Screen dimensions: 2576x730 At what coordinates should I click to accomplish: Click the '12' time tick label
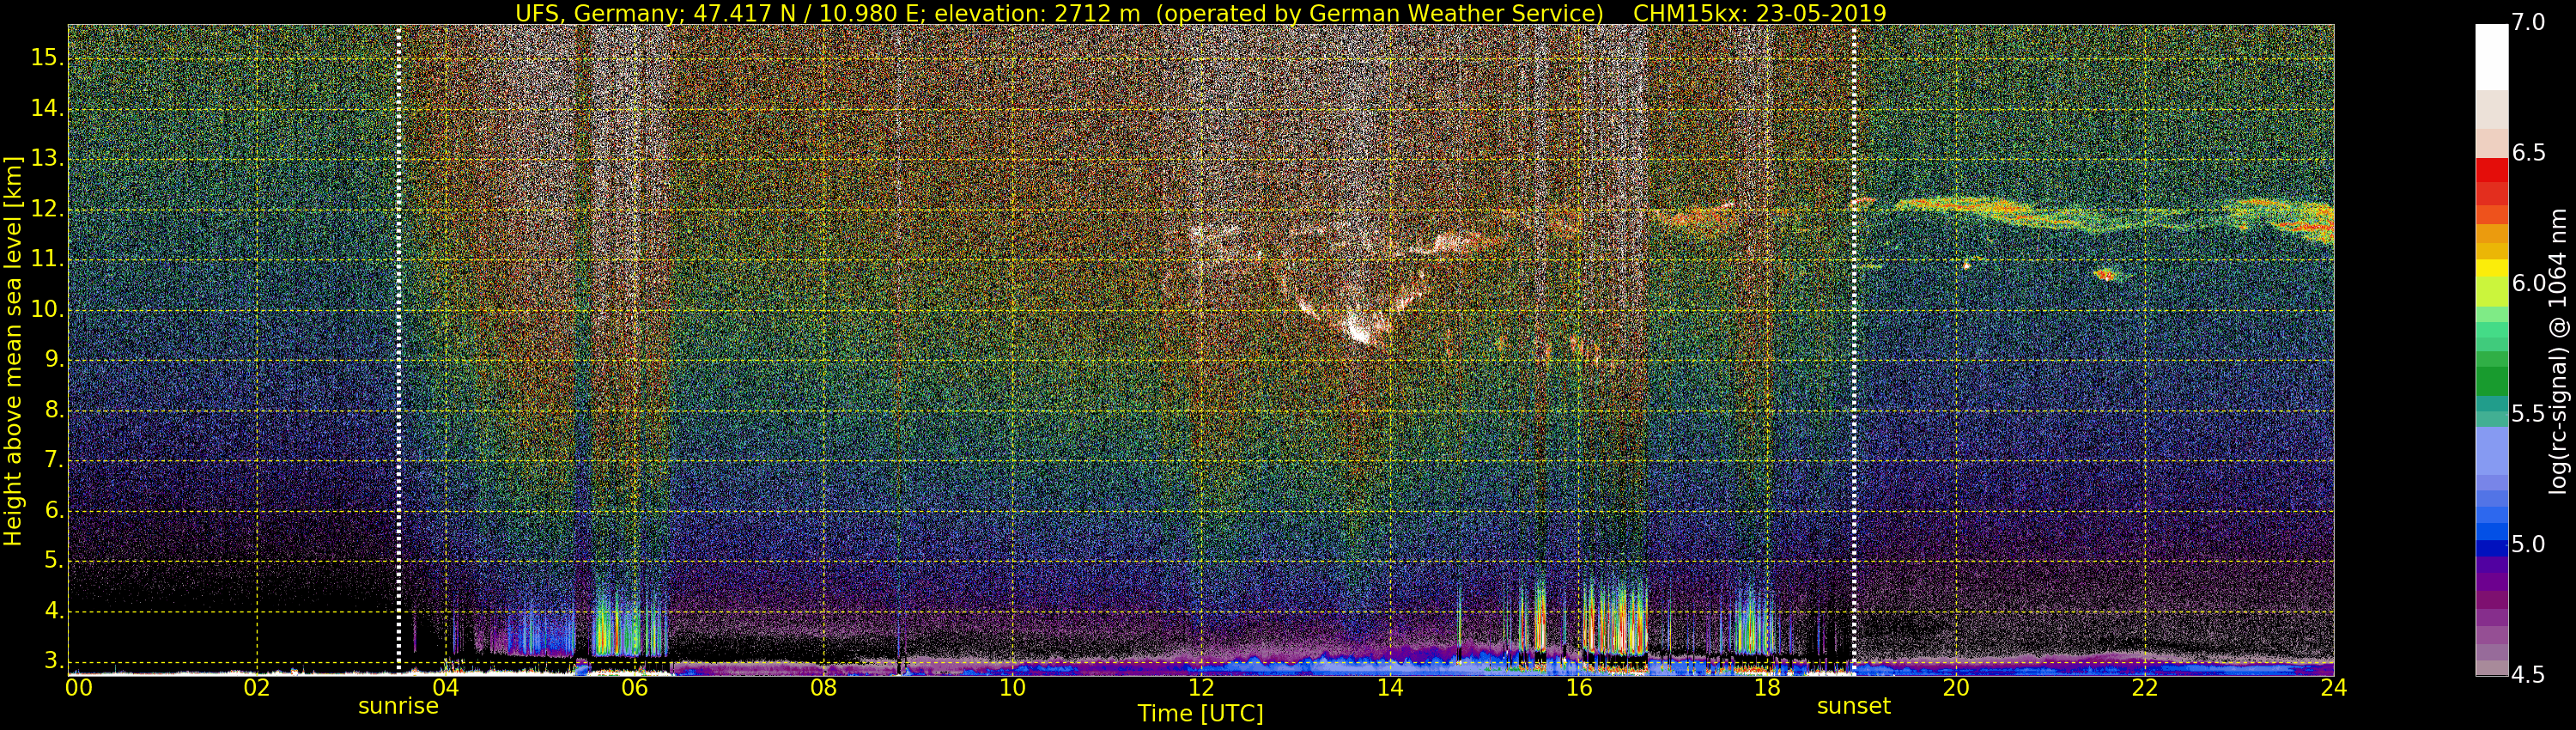(1200, 688)
